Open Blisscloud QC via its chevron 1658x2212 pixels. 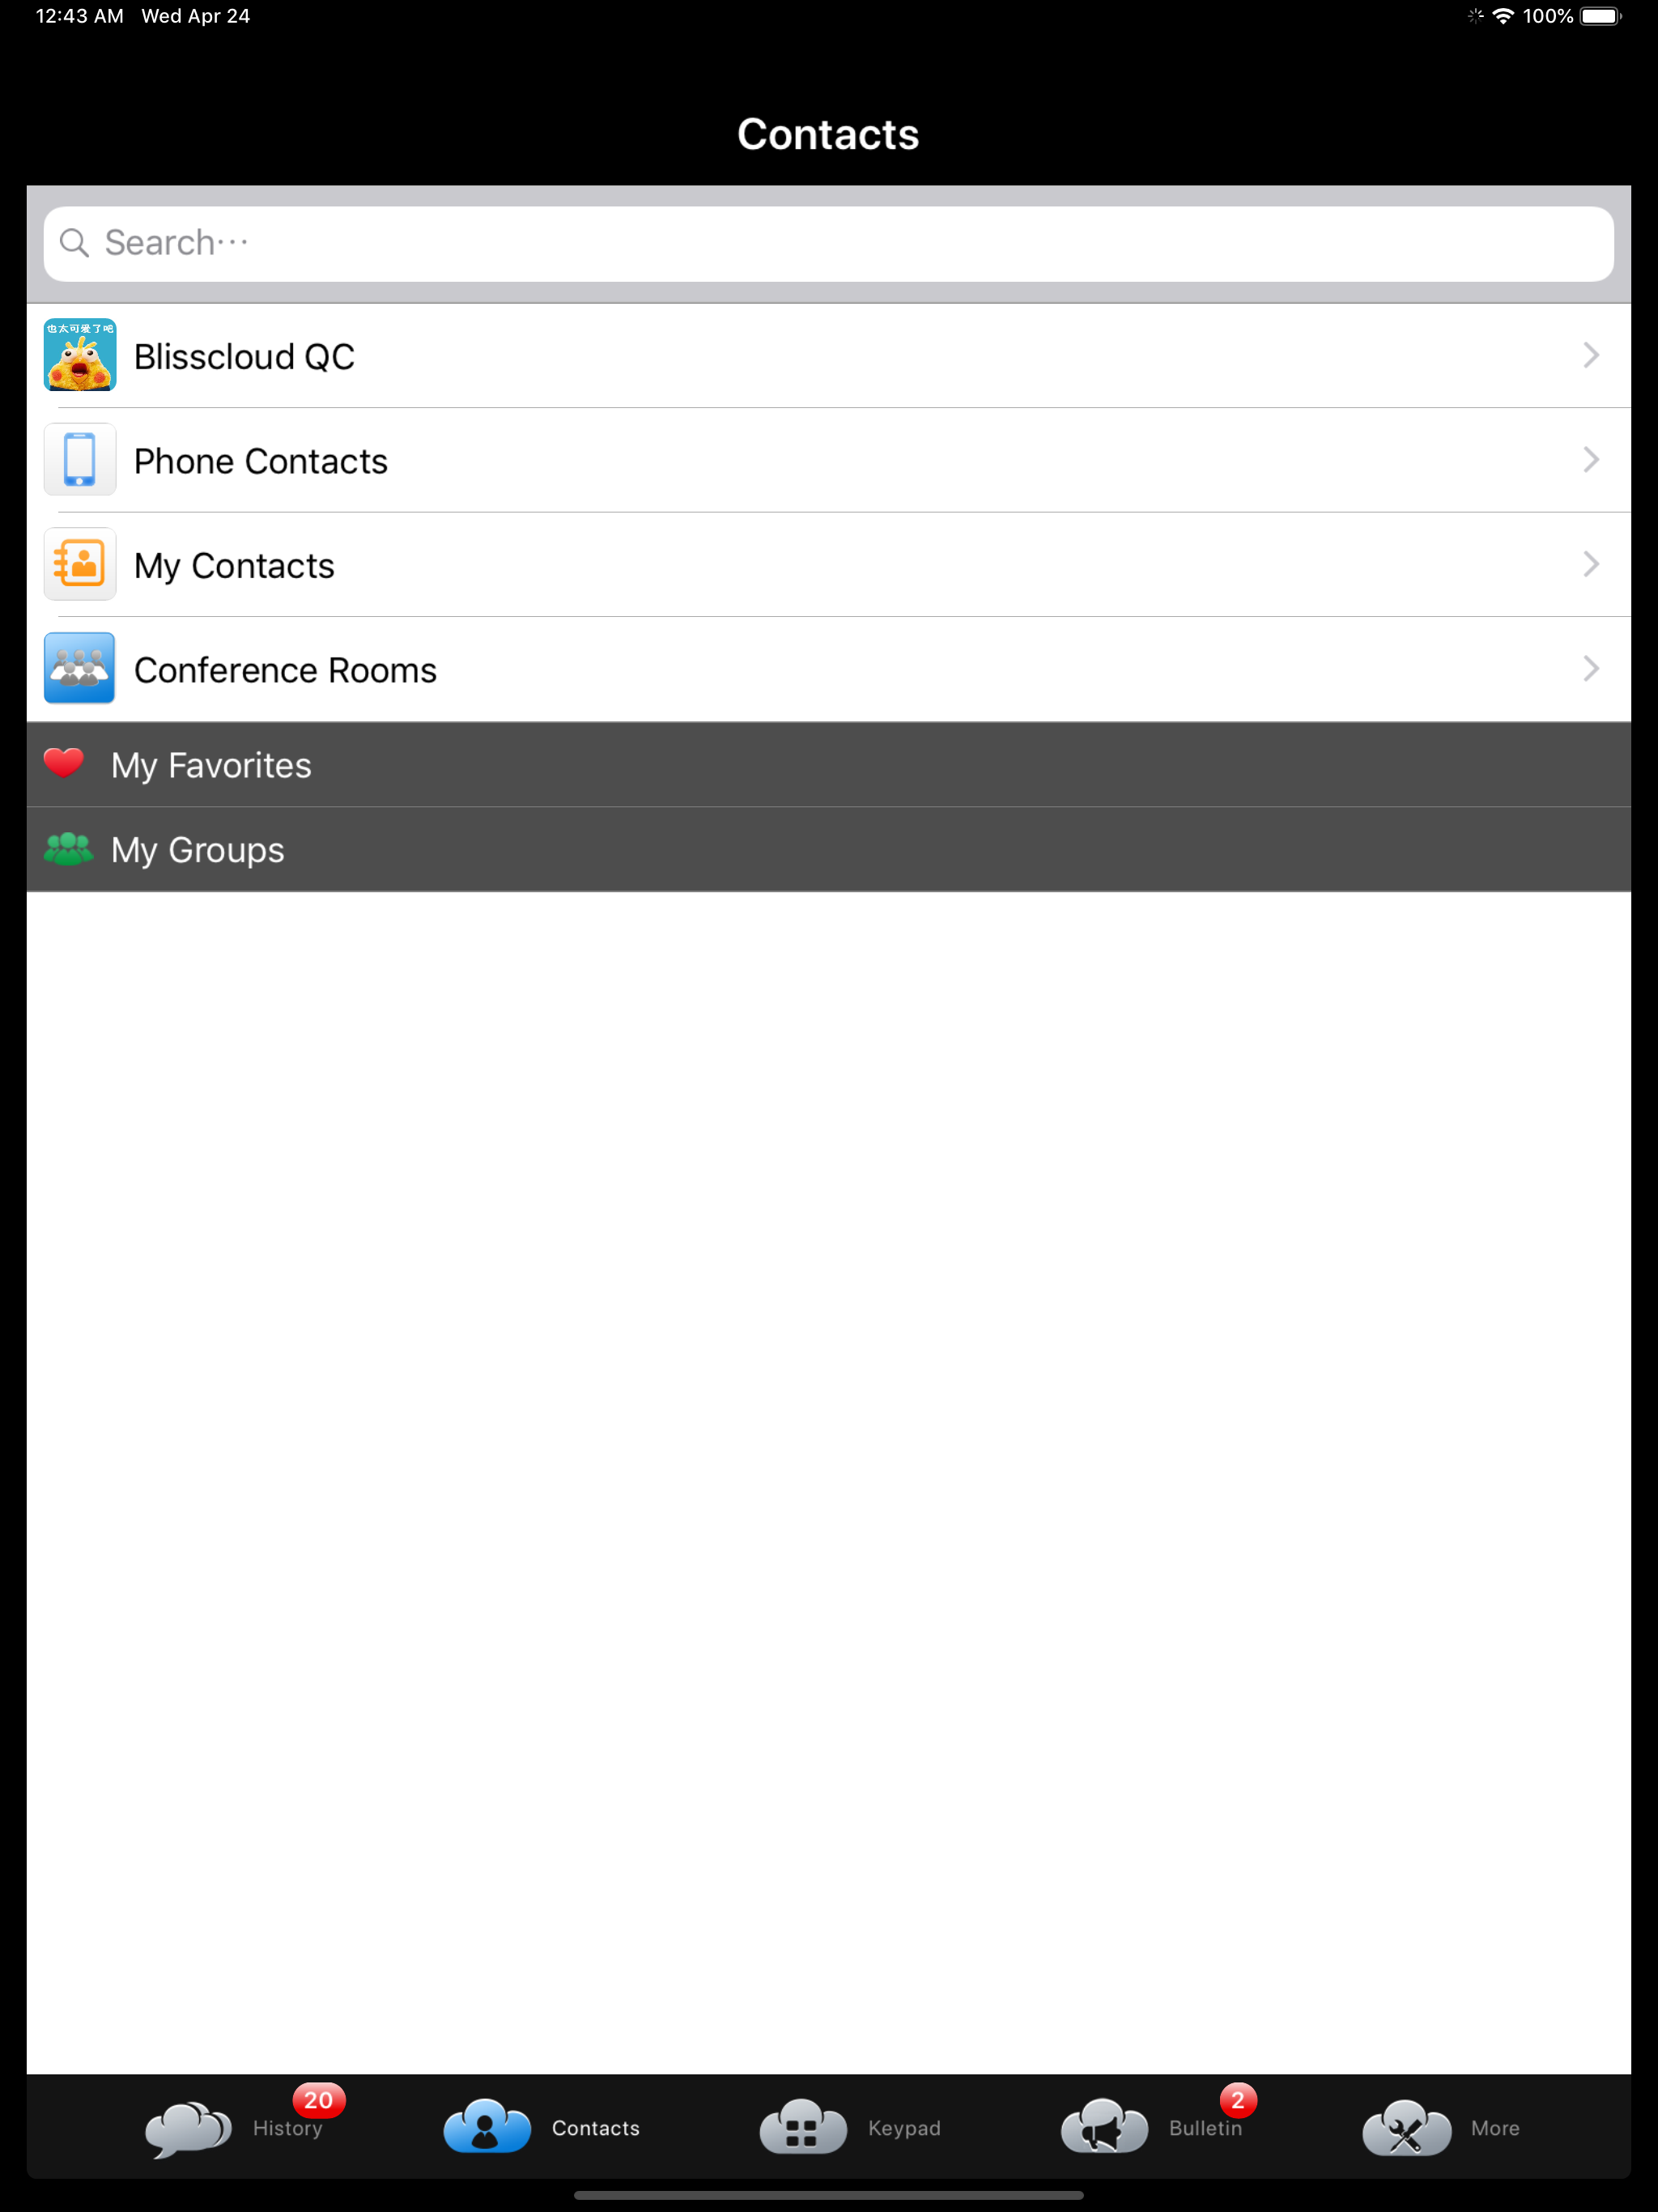click(1590, 355)
